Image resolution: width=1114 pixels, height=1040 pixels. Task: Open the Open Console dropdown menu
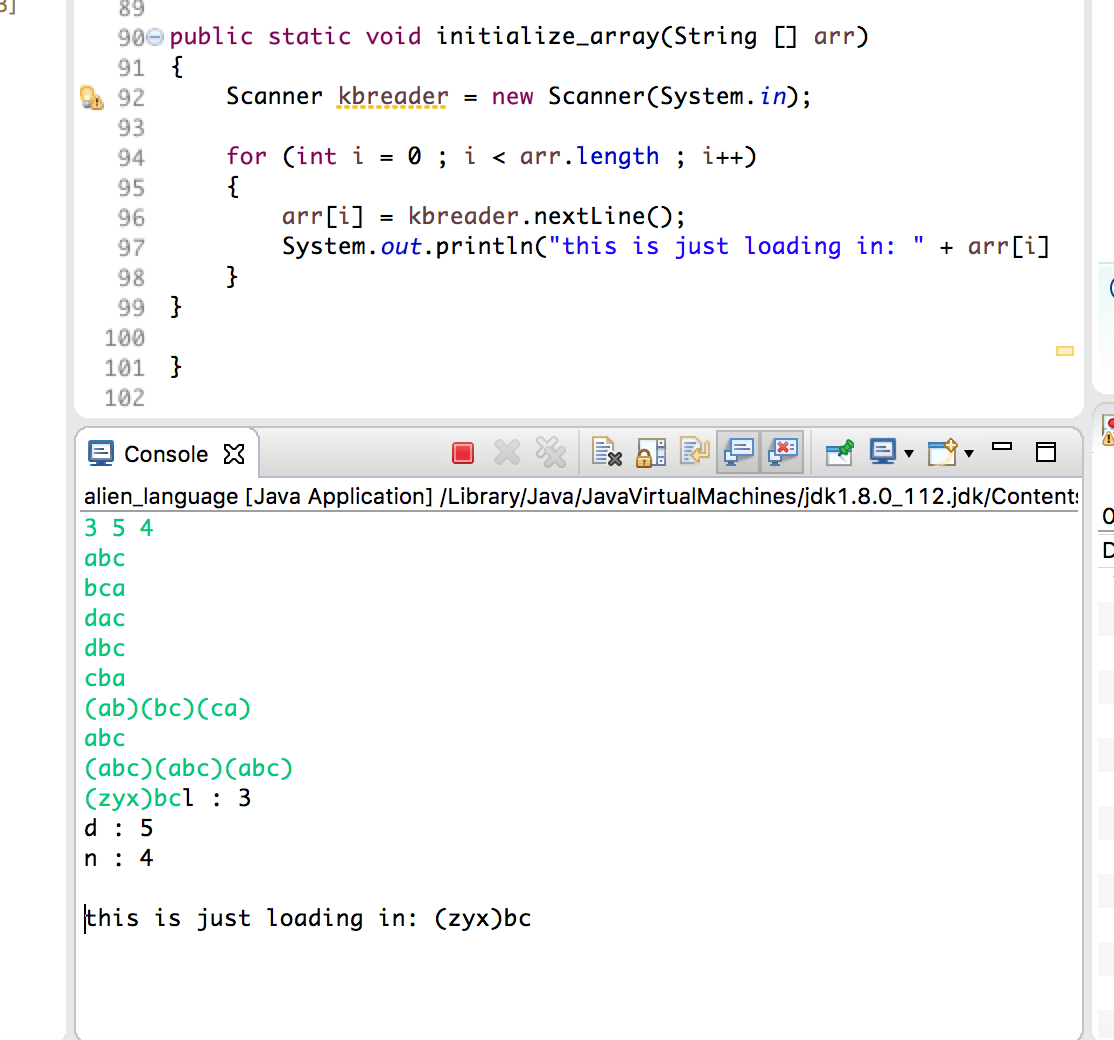point(969,452)
